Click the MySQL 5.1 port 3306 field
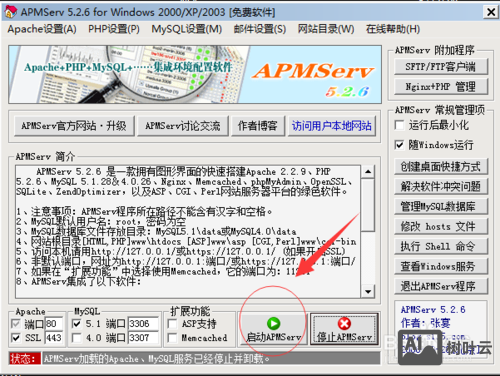 point(143,324)
